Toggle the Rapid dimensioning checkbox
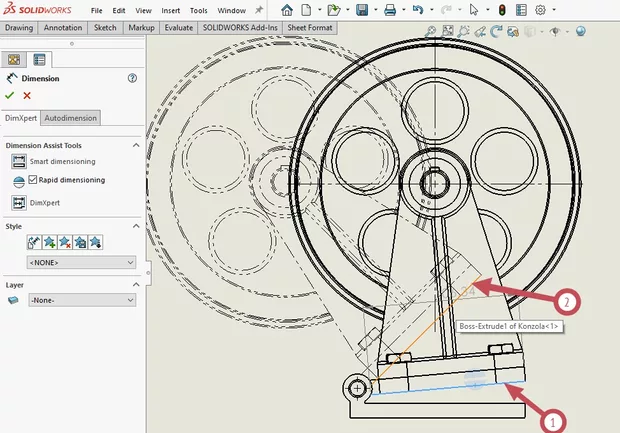Screen dimensions: 620x433 click(x=33, y=180)
